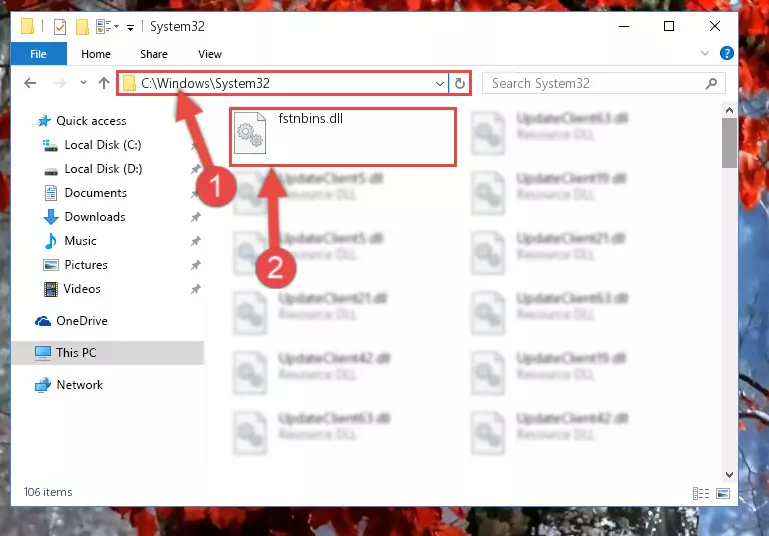The height and width of the screenshot is (536, 769).
Task: Click the scrollbar down arrow
Action: [729, 475]
